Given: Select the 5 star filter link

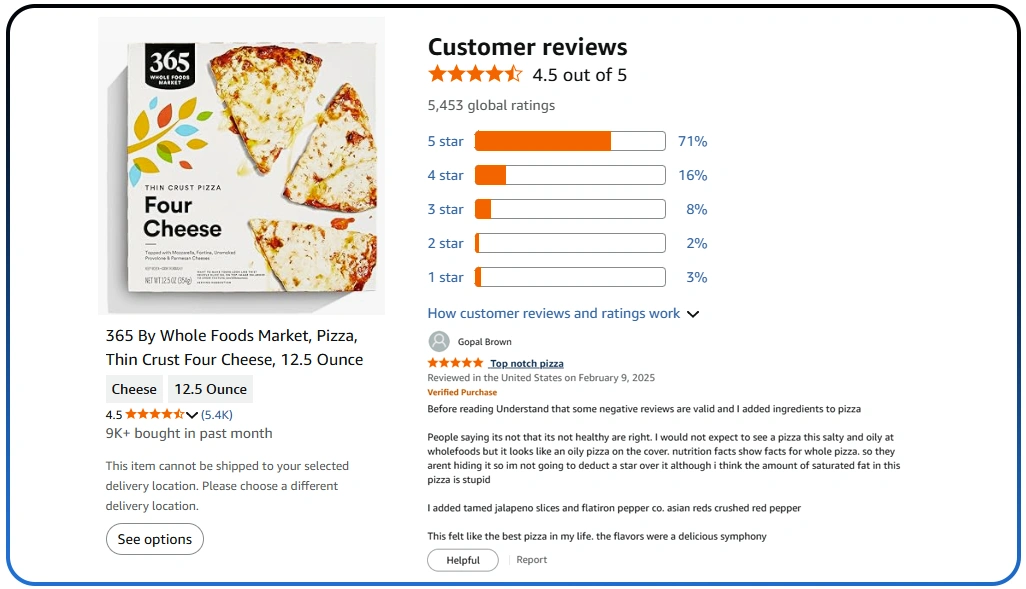Looking at the screenshot, I should 445,141.
